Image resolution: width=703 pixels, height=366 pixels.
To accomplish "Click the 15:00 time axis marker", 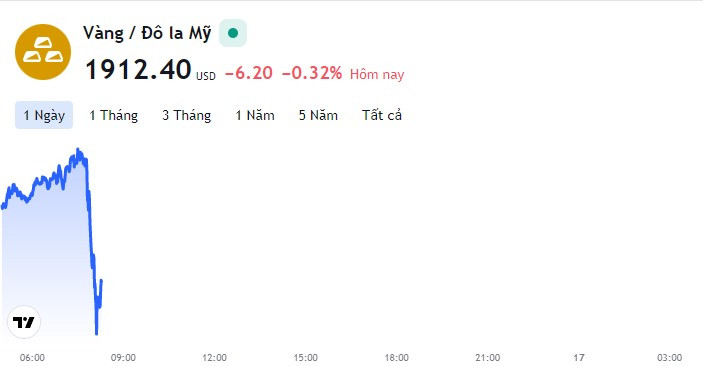I will point(306,357).
